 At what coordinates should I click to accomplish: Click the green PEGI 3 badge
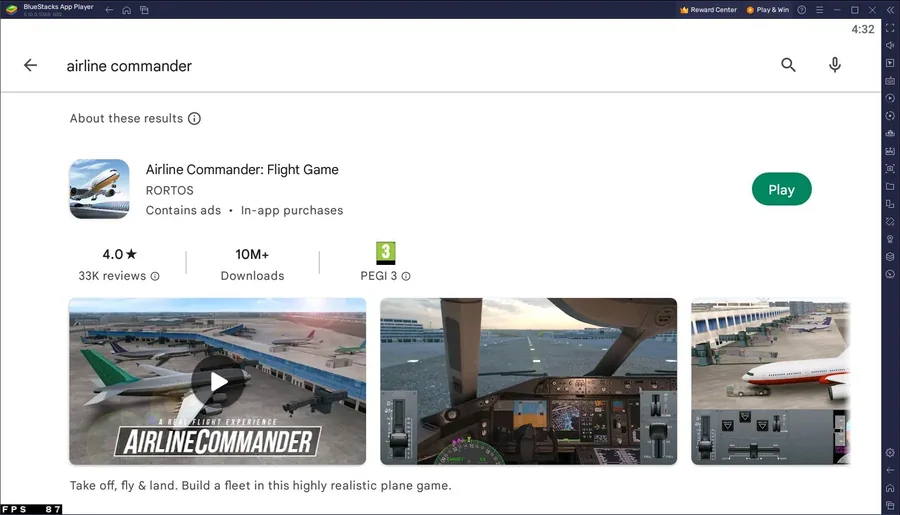click(386, 253)
